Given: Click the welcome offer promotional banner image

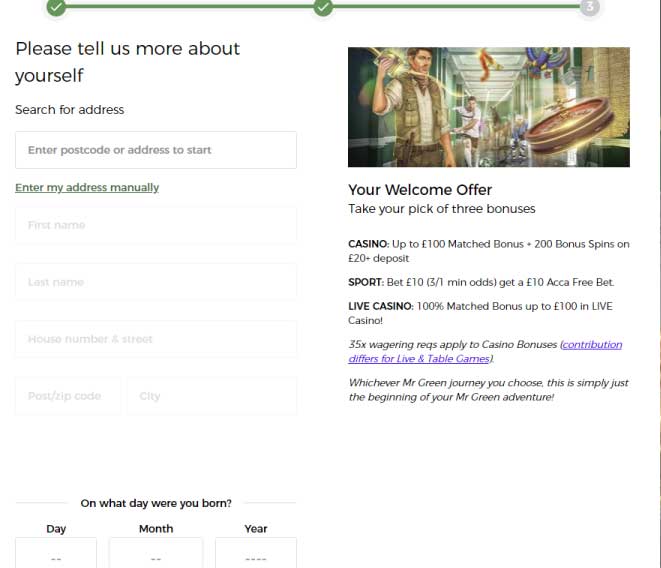Looking at the screenshot, I should pos(489,107).
